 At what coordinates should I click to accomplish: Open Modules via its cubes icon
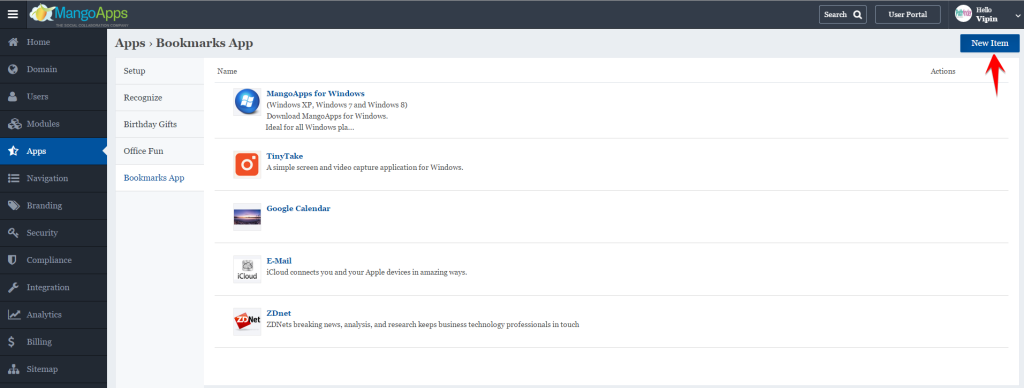tap(14, 123)
